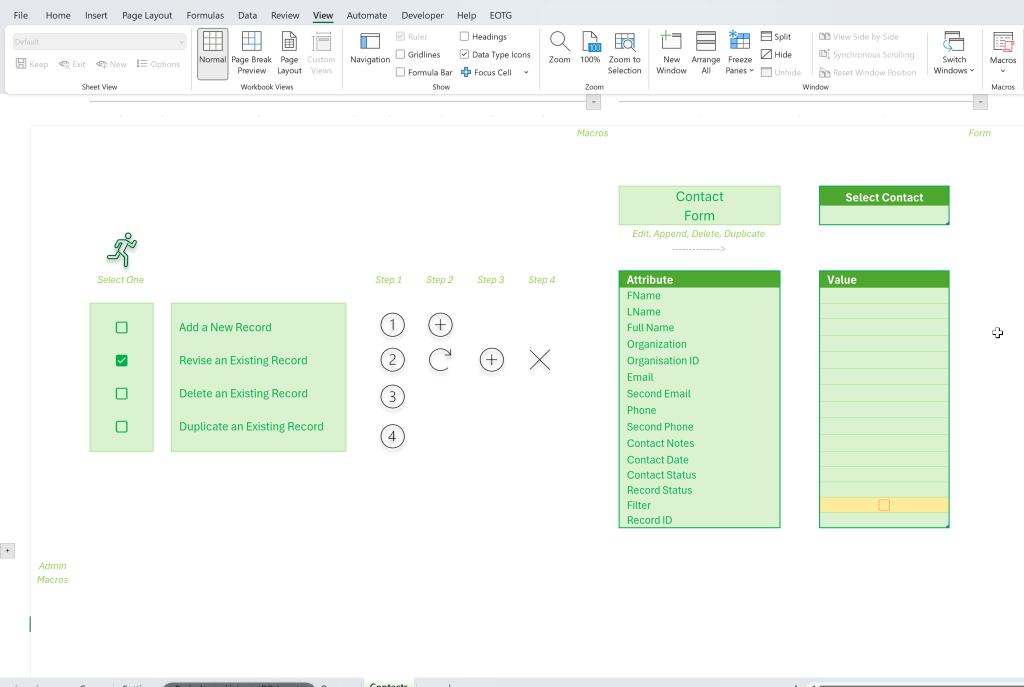
Task: Click the Select Contact input cell
Action: 884,216
